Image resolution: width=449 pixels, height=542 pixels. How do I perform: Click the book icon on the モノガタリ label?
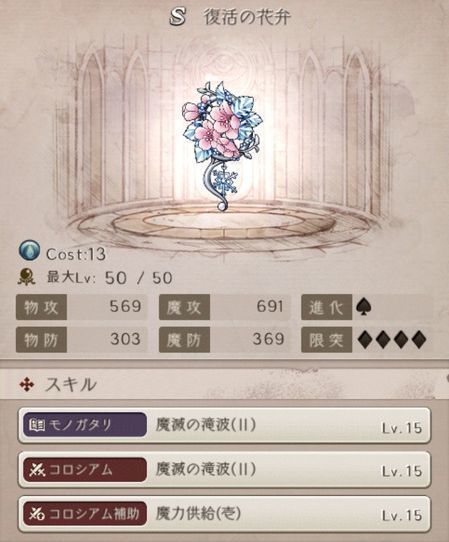37,425
